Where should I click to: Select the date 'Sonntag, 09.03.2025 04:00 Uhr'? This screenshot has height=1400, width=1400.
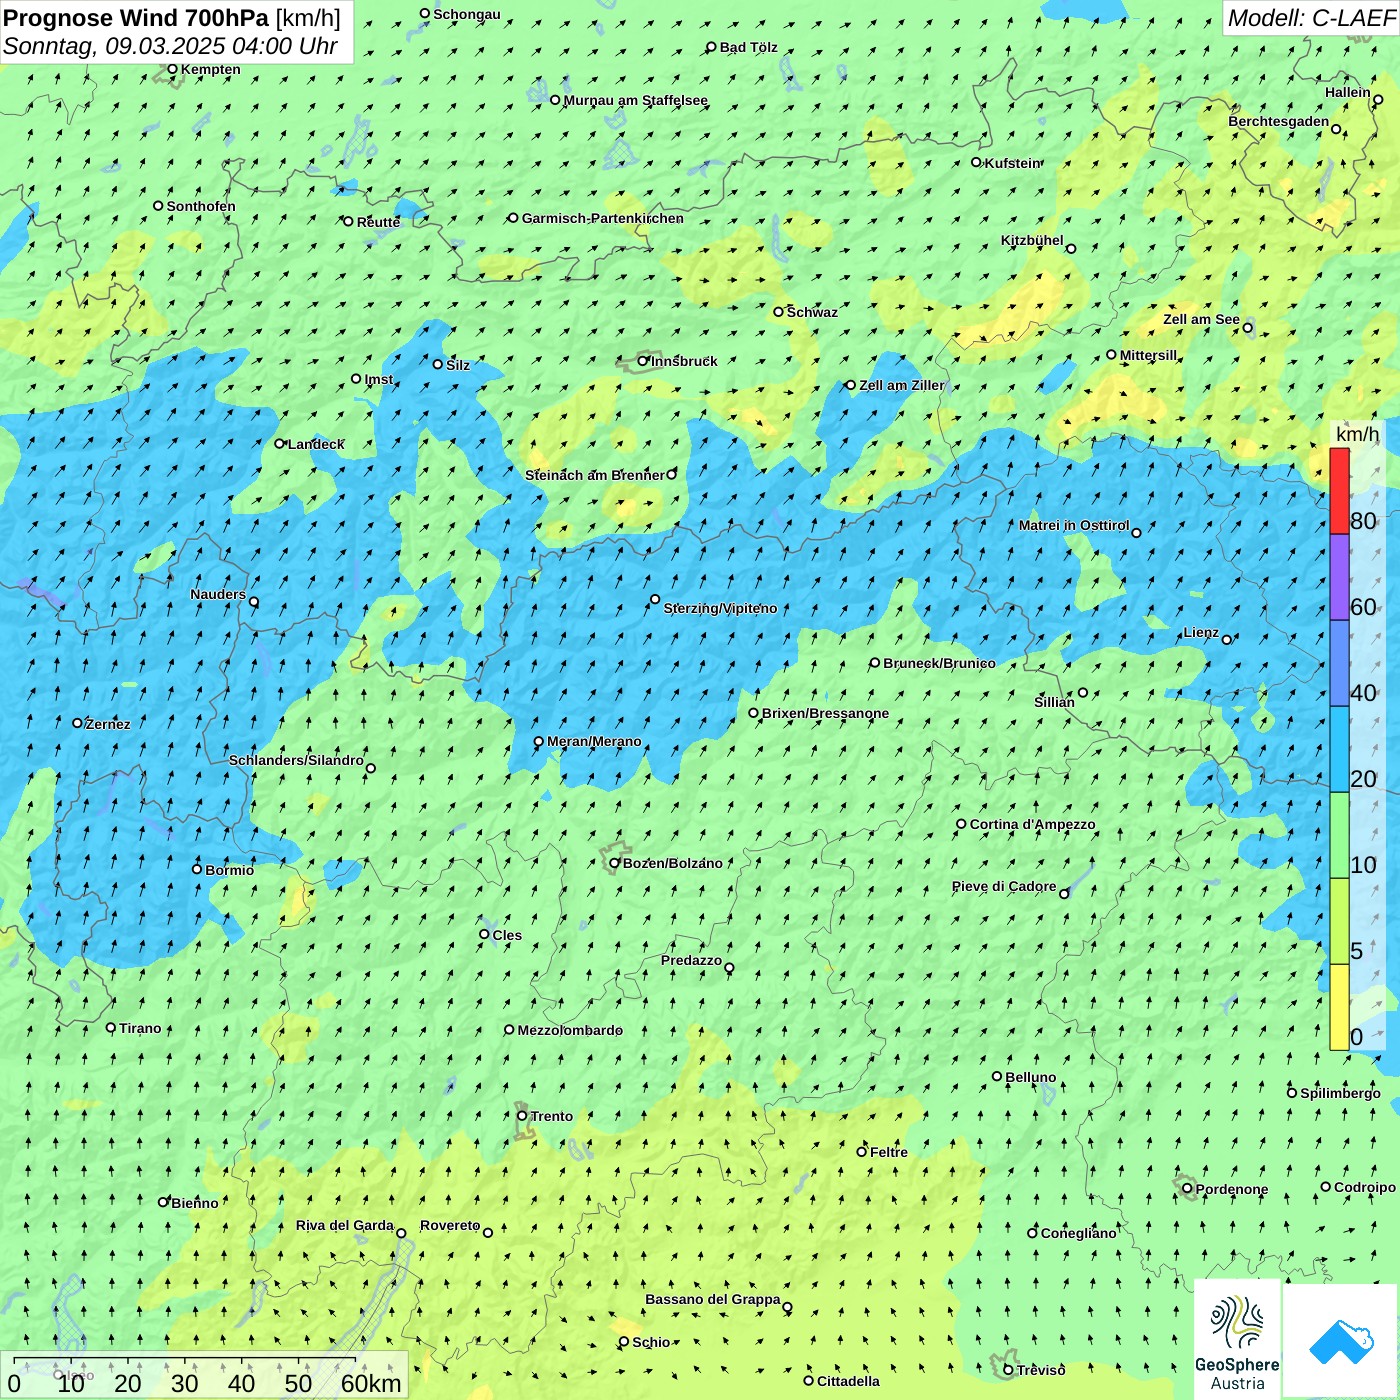170,46
